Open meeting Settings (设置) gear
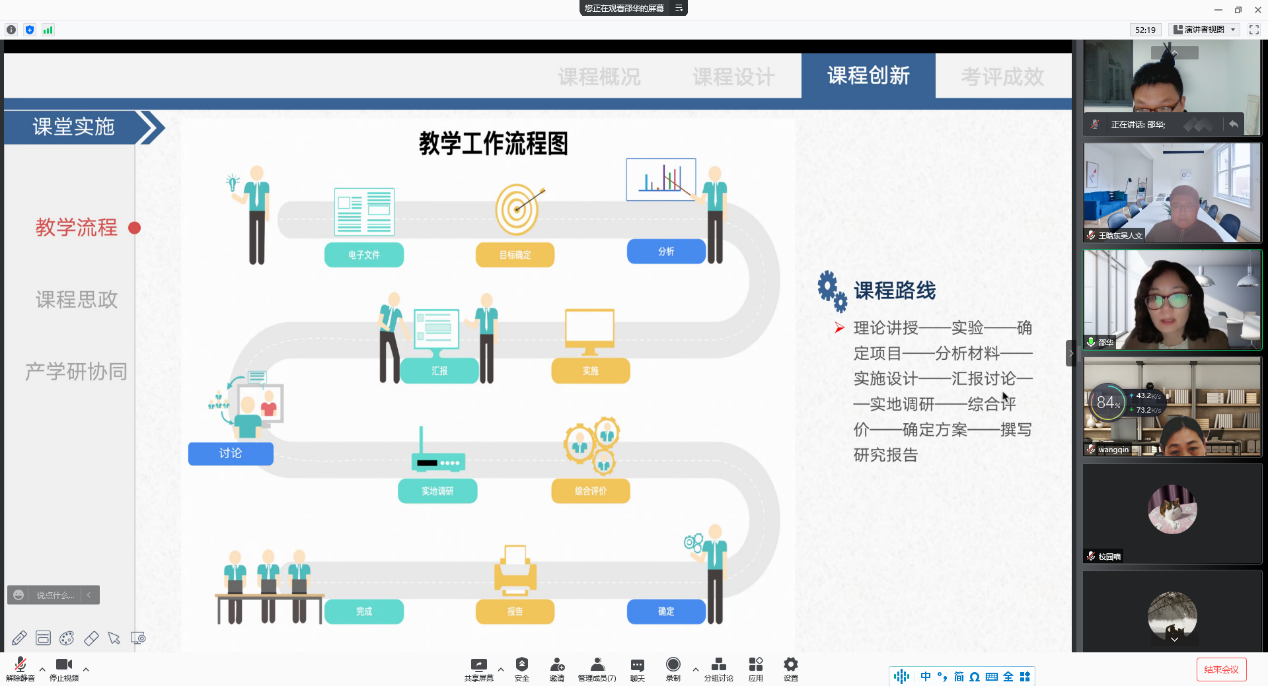This screenshot has height=686, width=1268. pos(790,668)
